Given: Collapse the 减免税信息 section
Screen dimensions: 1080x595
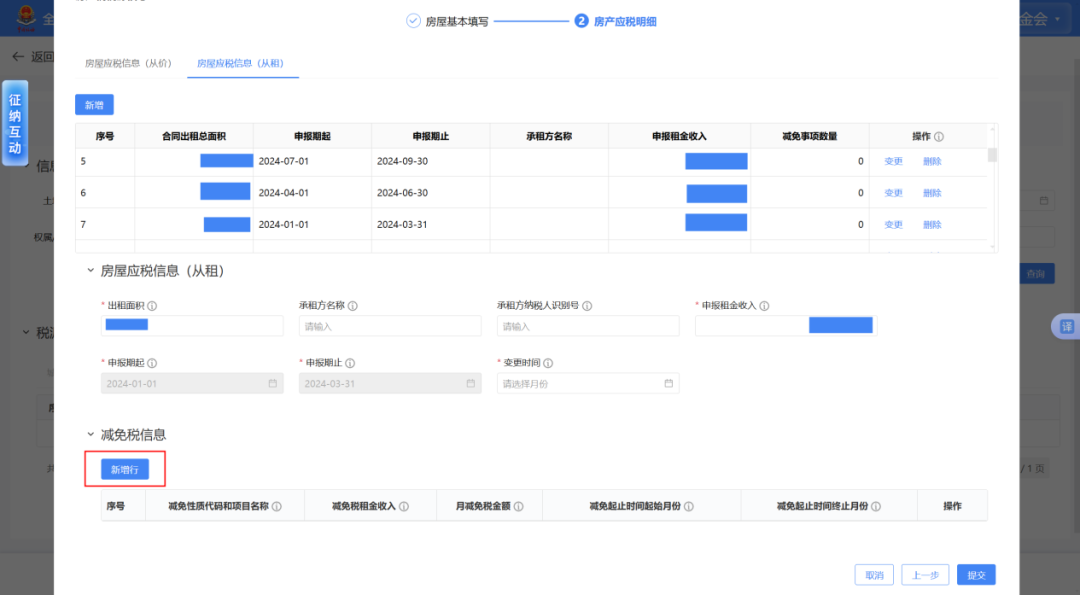Looking at the screenshot, I should (89, 433).
